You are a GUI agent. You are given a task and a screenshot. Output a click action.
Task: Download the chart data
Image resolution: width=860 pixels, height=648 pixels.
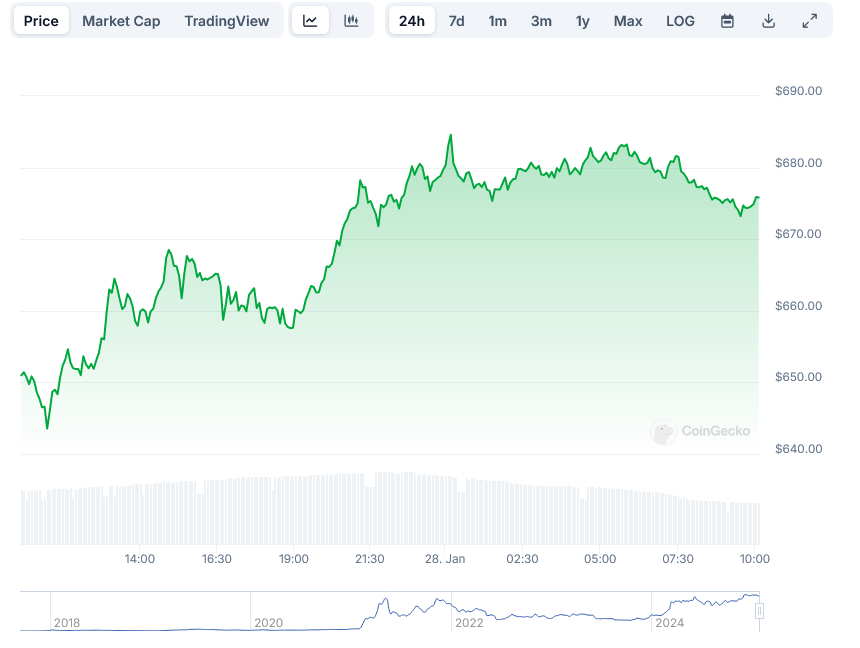pos(768,21)
